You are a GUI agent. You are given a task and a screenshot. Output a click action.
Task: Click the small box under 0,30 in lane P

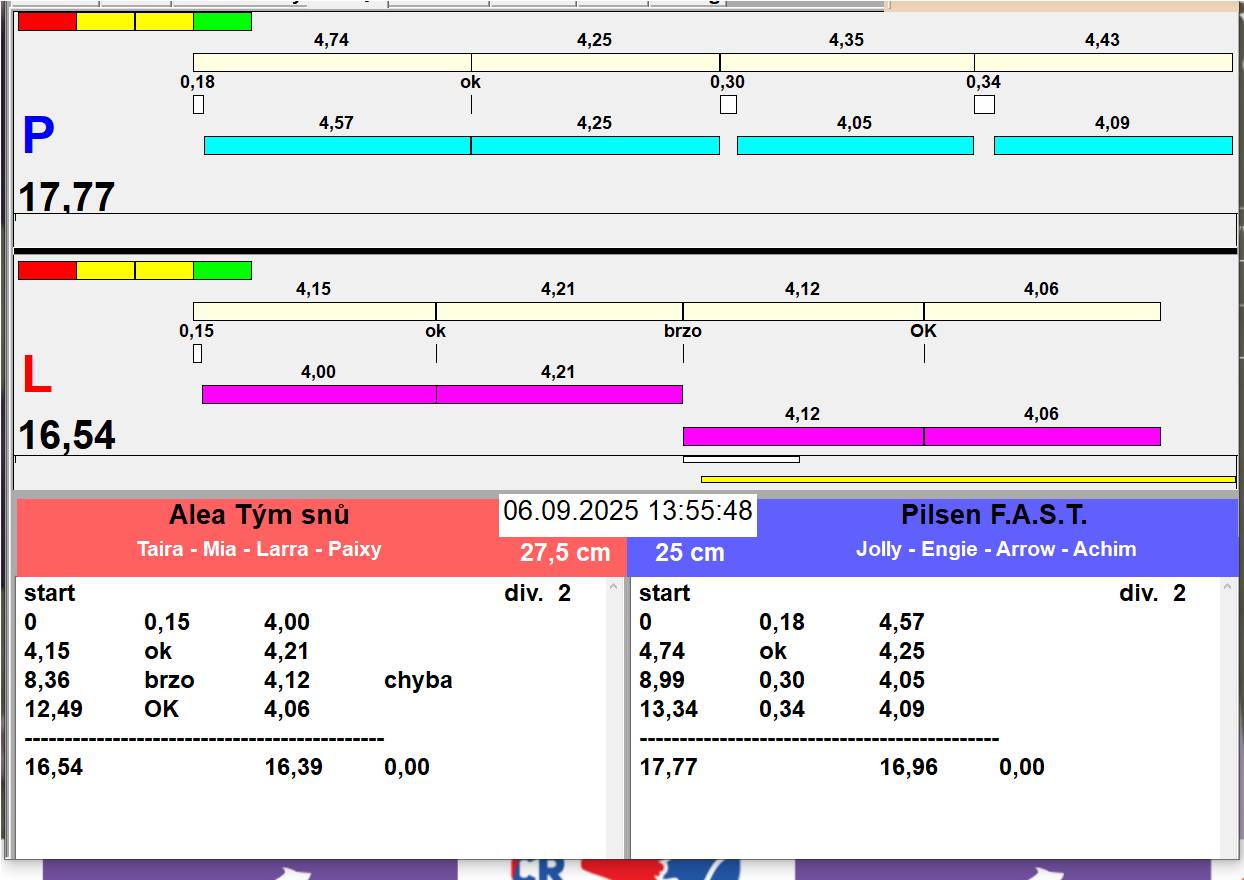pos(728,104)
